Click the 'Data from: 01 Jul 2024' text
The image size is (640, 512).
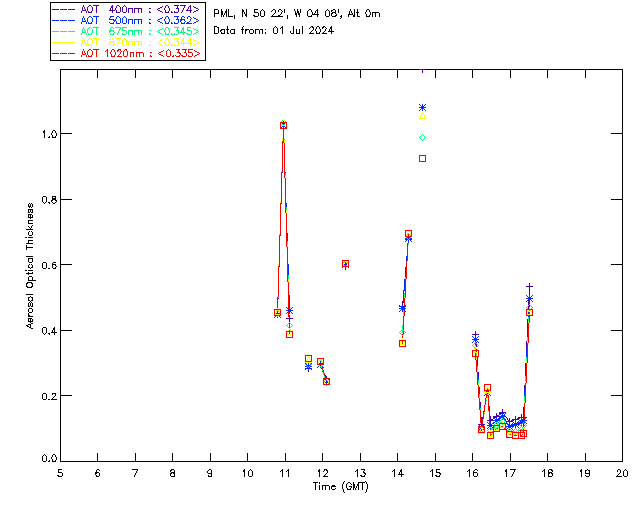click(x=273, y=31)
